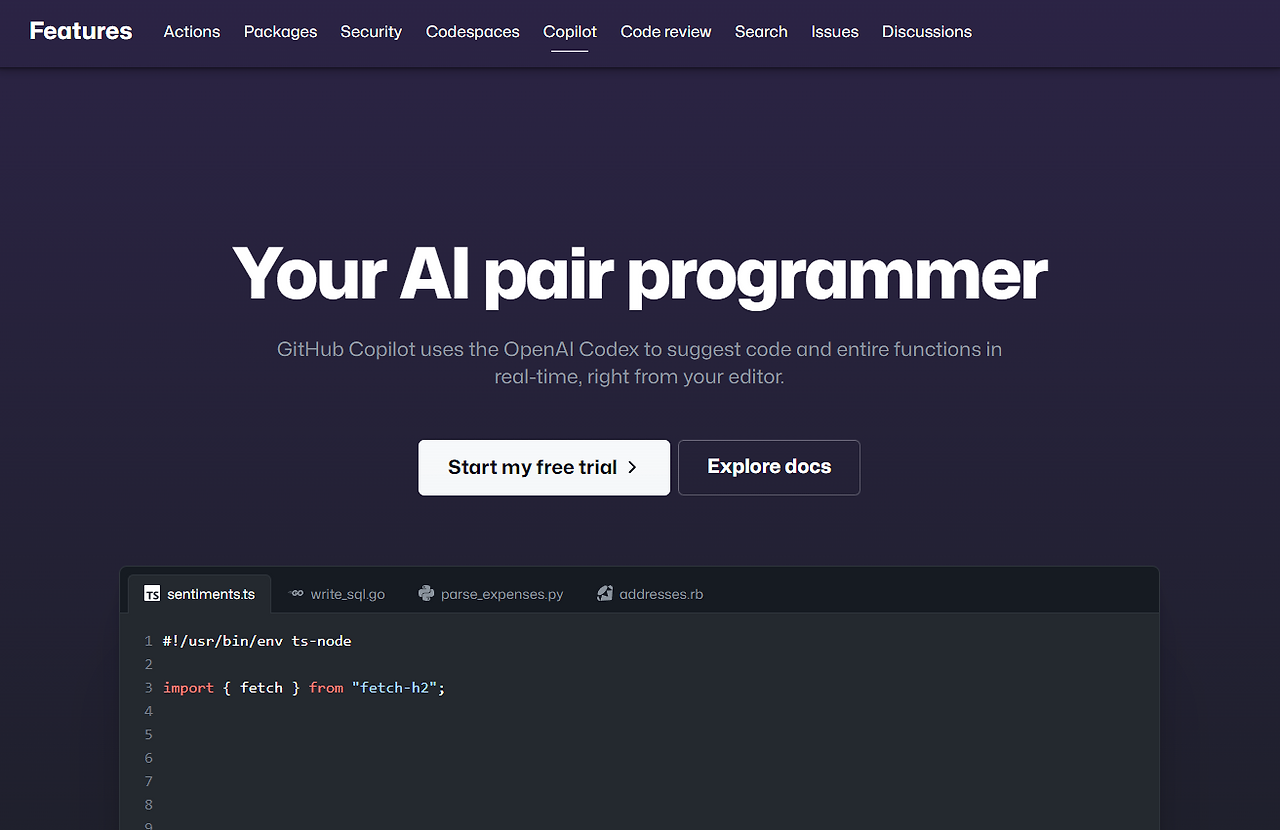Switch to the parse_expenses.py tab
Viewport: 1280px width, 830px height.
491,594
